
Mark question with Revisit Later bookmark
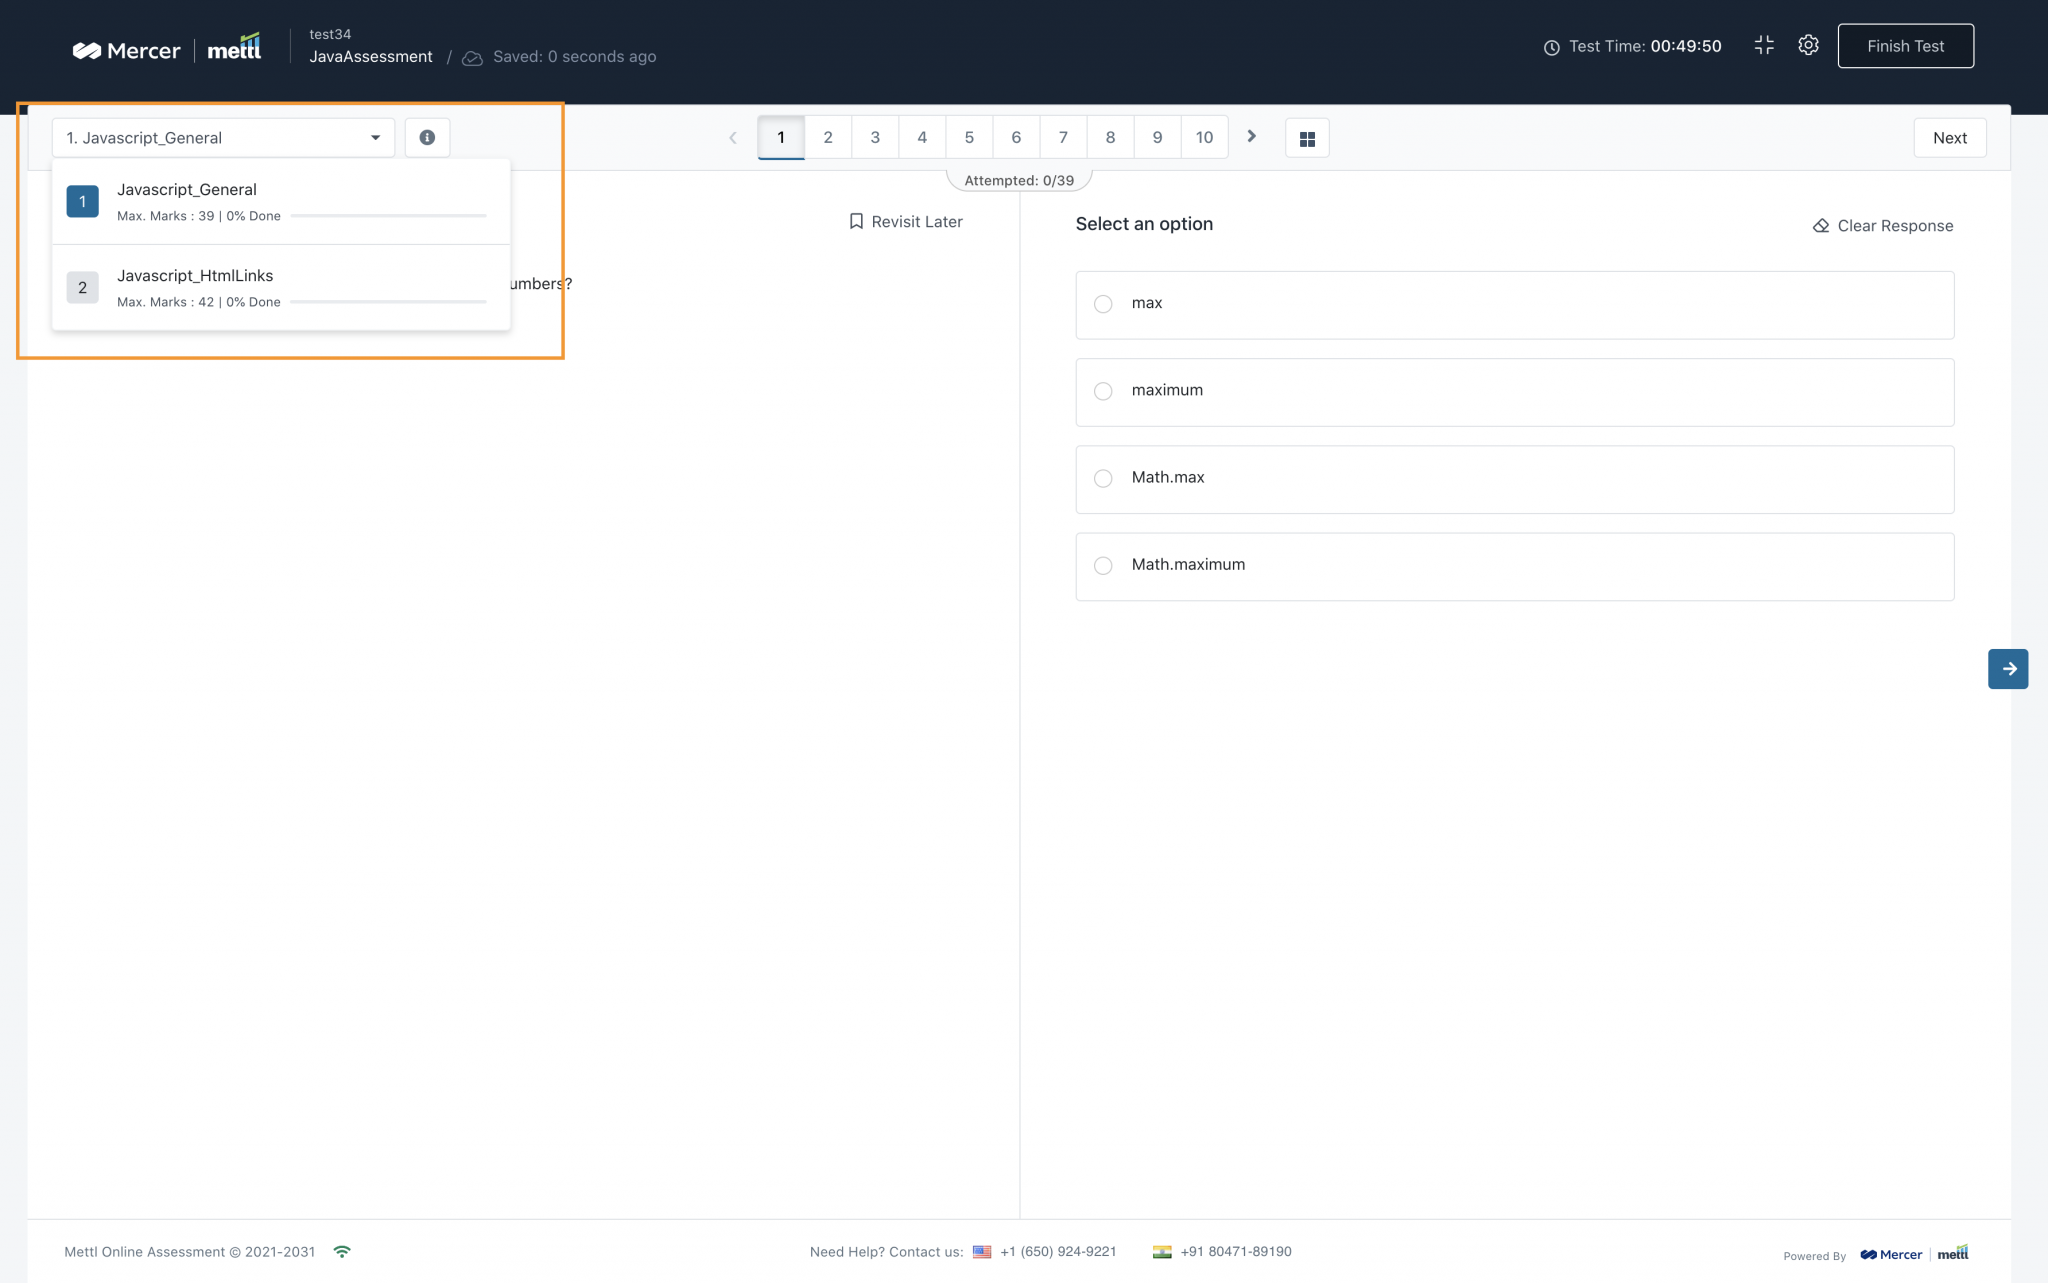[905, 221]
